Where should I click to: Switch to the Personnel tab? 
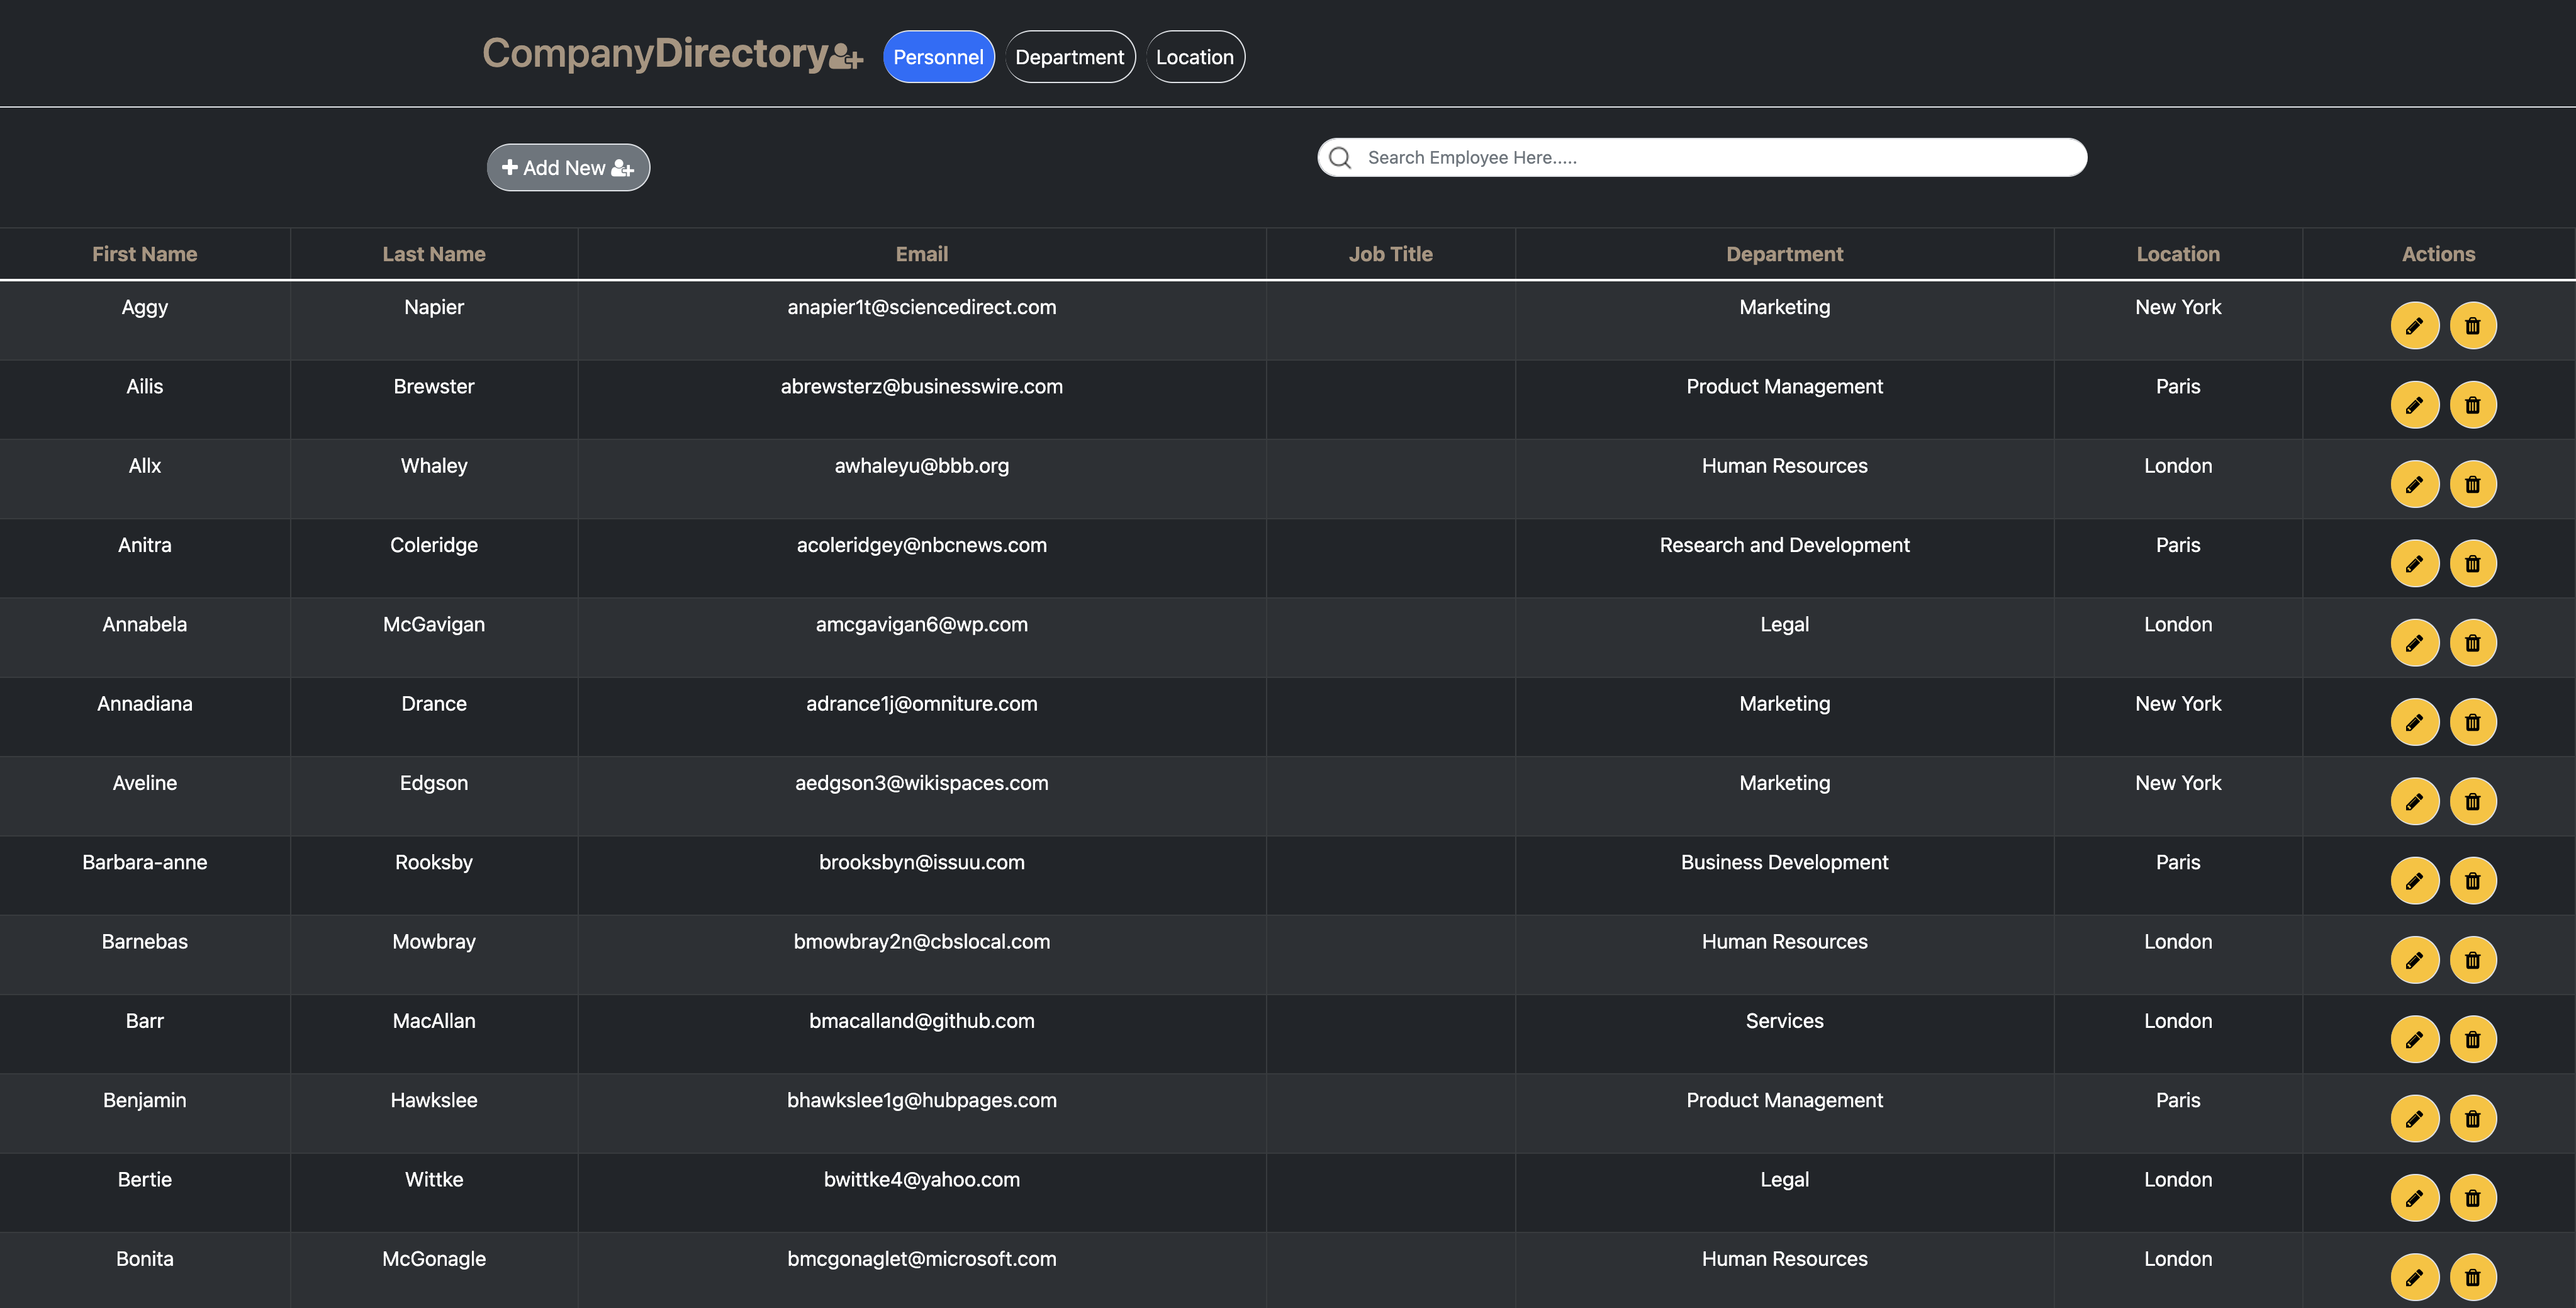pos(937,57)
